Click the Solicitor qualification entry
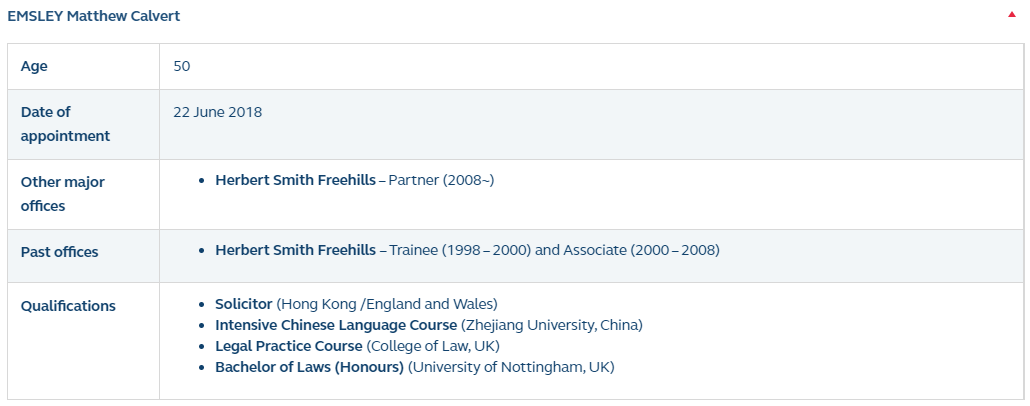 click(x=243, y=304)
